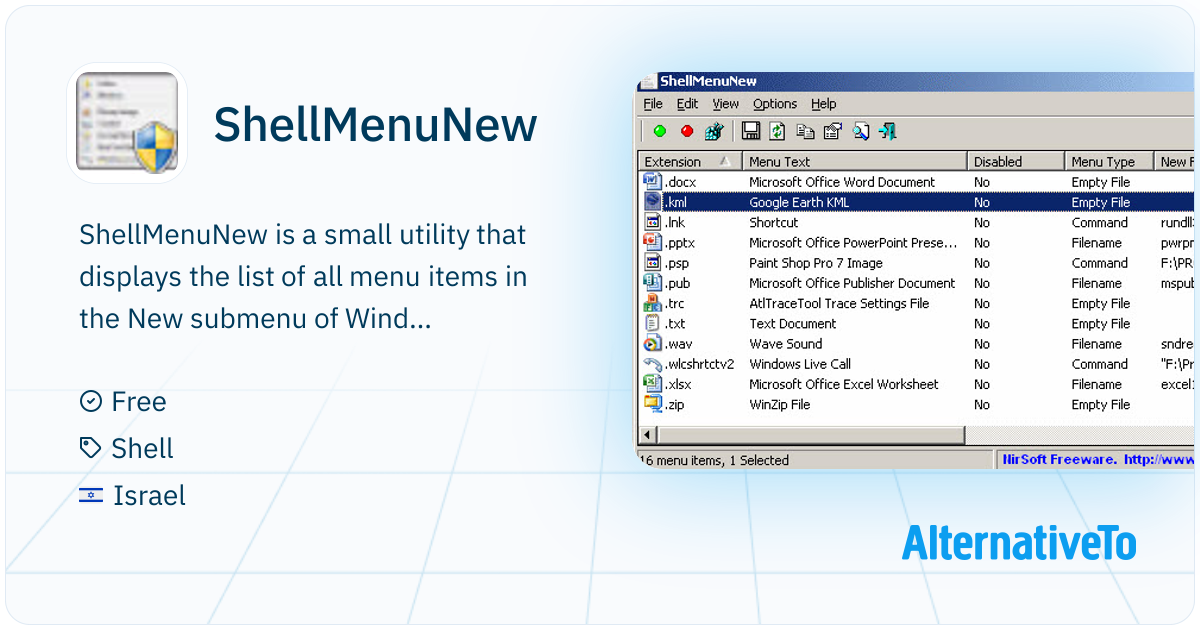Image resolution: width=1200 pixels, height=630 pixels.
Task: Click the horizontal scrollbar thumb
Action: point(810,435)
